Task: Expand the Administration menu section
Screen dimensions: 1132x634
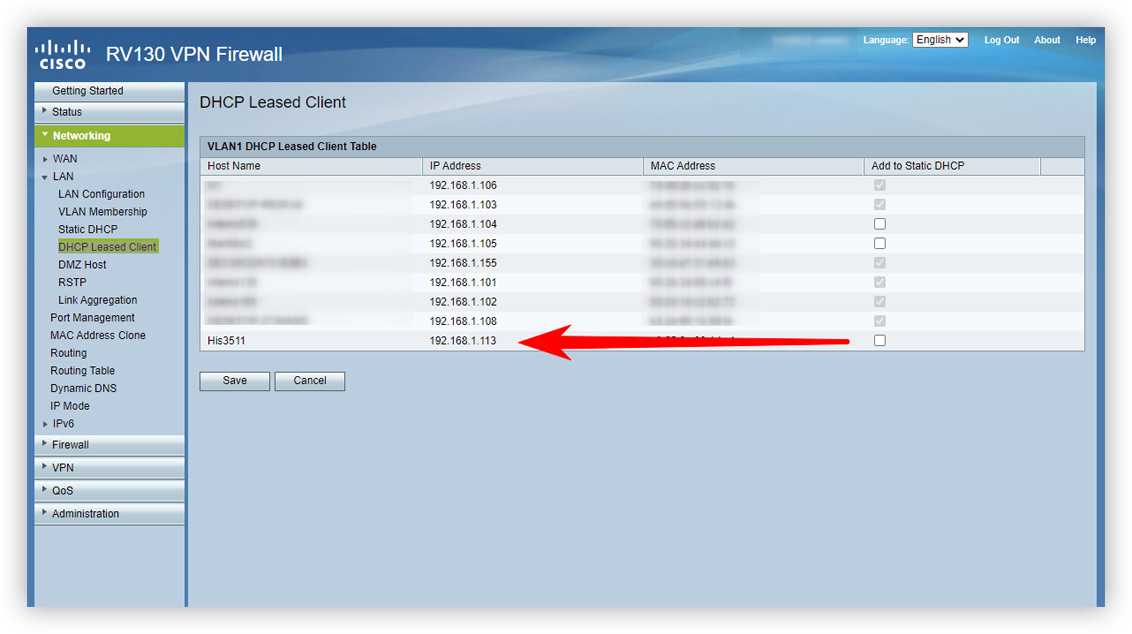Action: point(109,514)
